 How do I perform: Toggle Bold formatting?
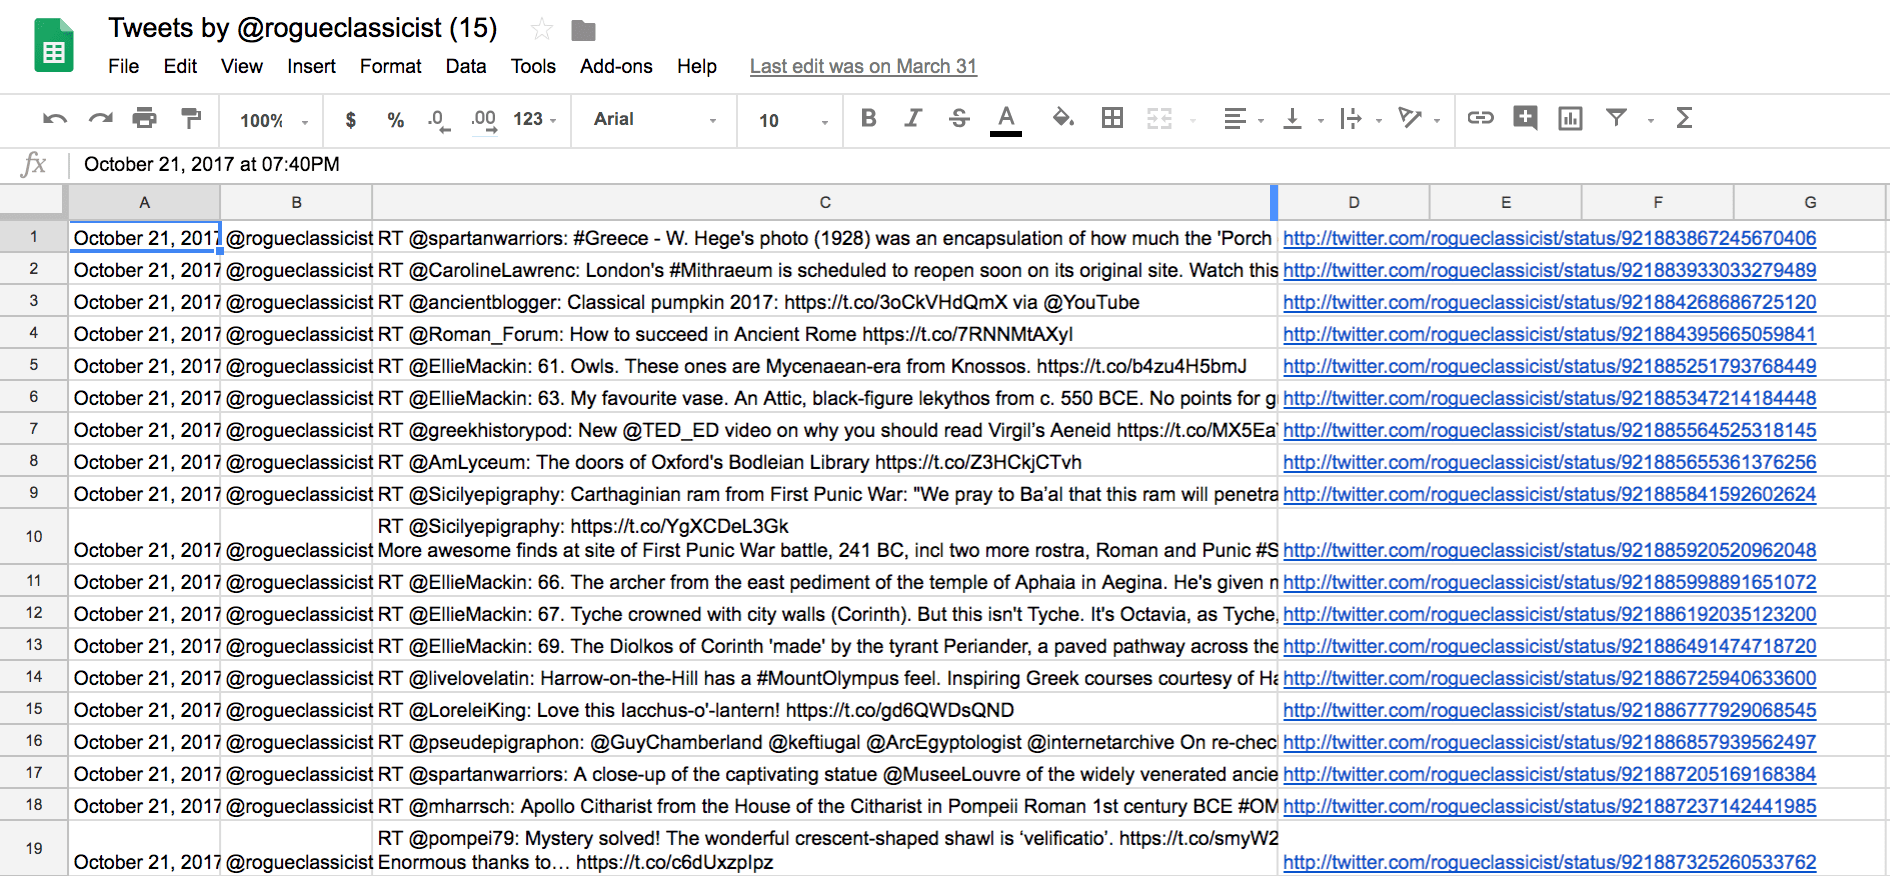point(869,118)
